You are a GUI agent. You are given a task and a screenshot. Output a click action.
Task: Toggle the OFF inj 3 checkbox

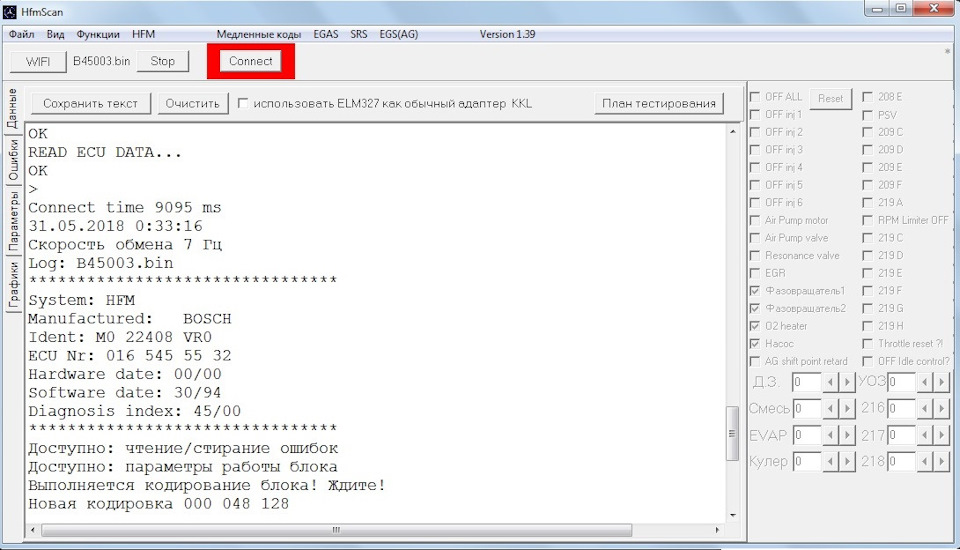(755, 149)
